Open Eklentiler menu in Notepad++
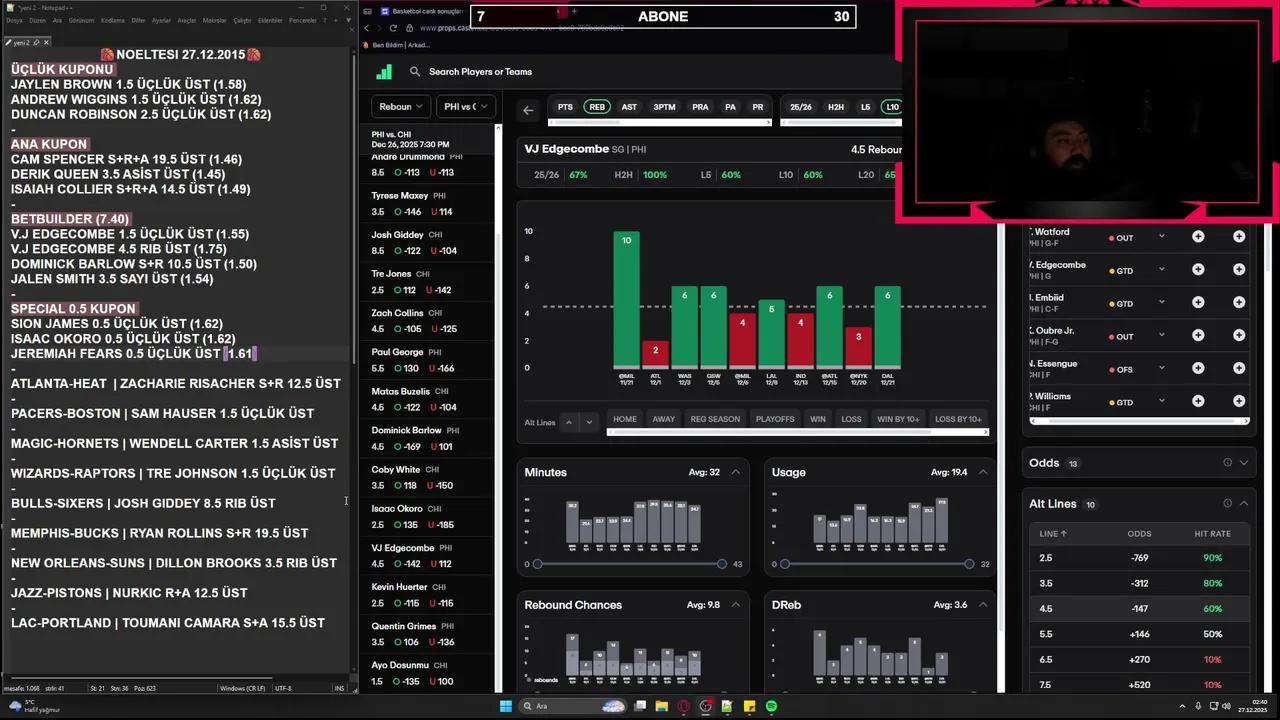1280x720 pixels. pyautogui.click(x=270, y=20)
